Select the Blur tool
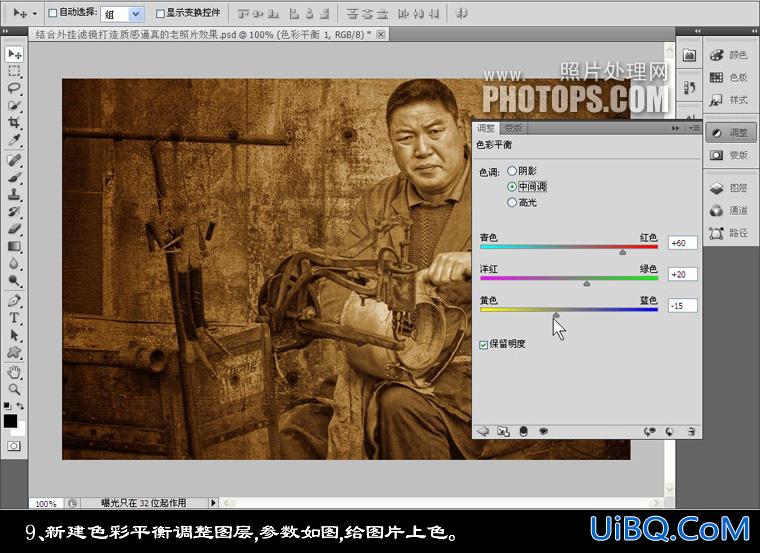Screen dimensions: 760x553 (x=14, y=263)
